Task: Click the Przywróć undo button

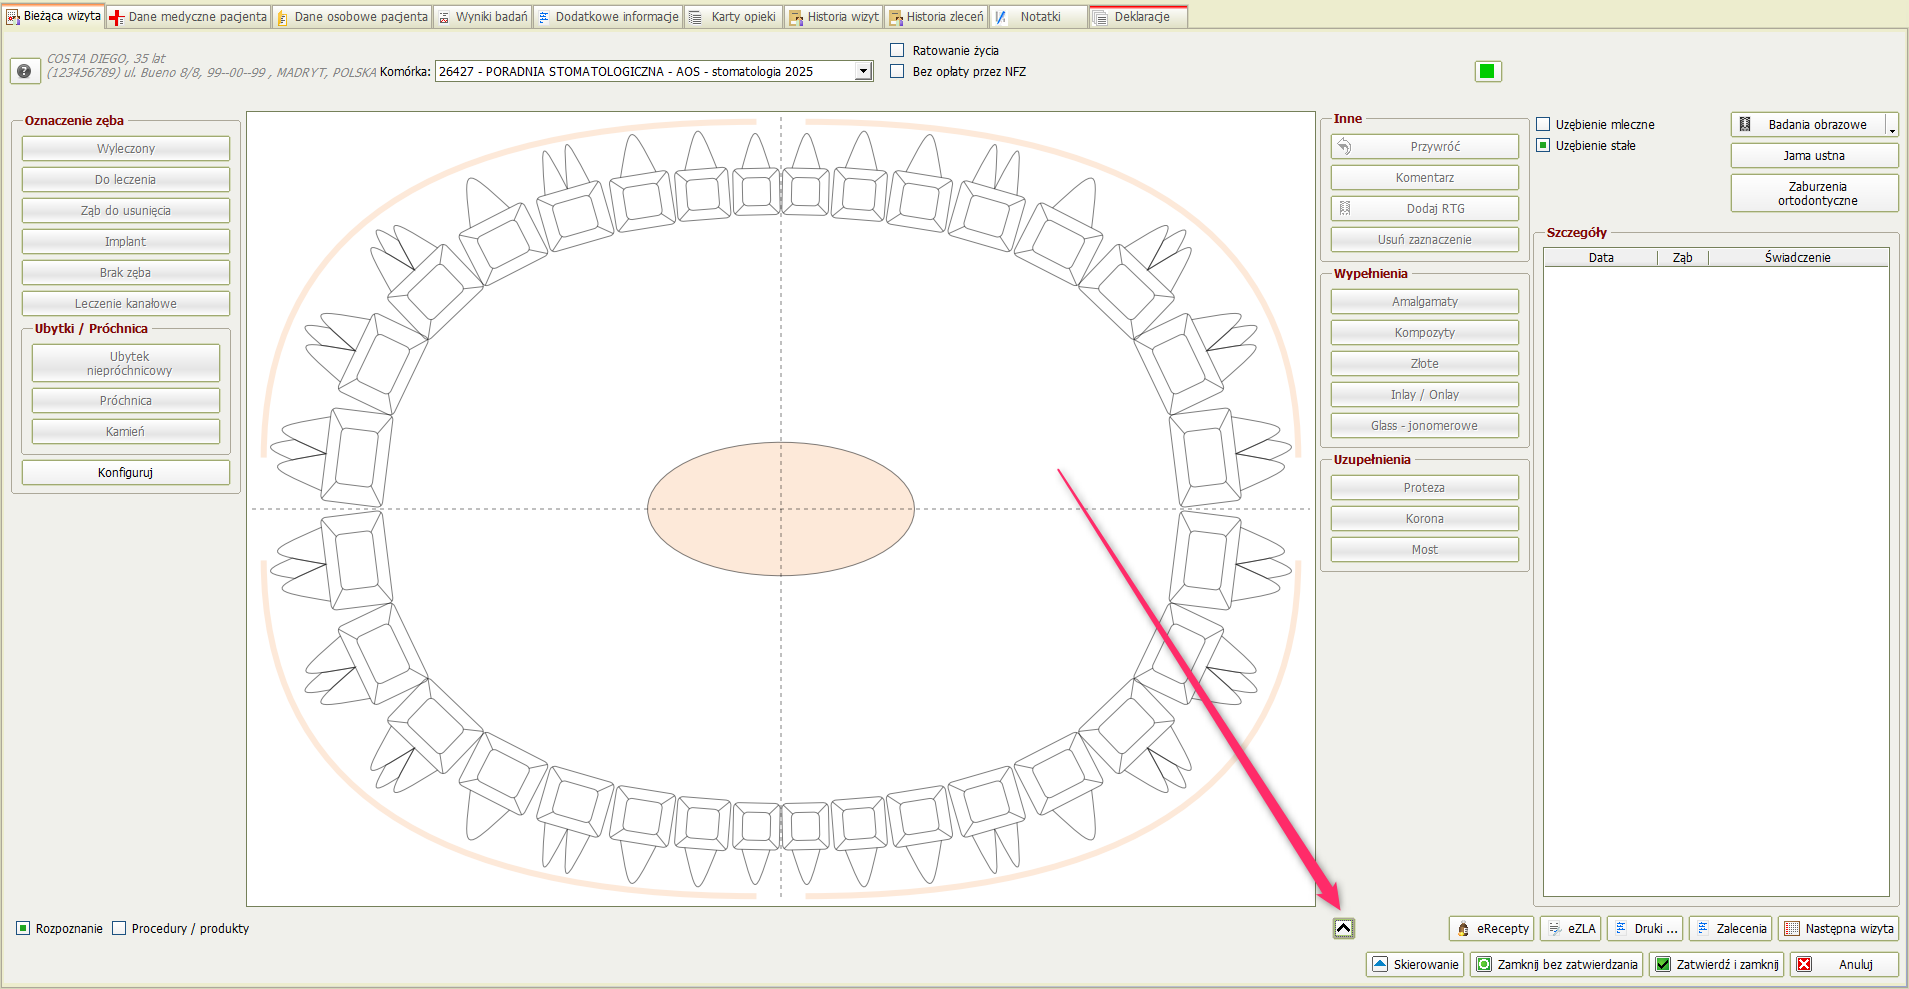Action: point(1424,147)
